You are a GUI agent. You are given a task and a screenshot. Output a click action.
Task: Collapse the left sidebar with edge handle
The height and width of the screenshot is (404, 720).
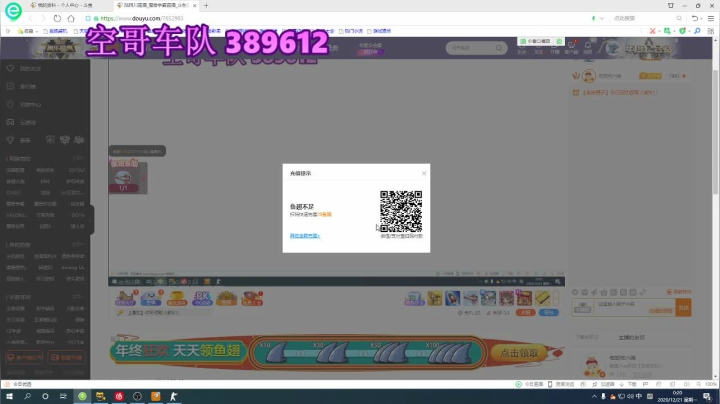click(92, 219)
